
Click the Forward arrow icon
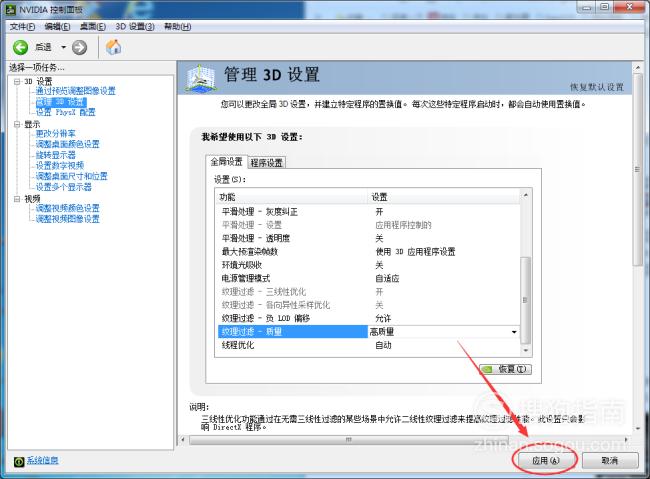pos(80,47)
